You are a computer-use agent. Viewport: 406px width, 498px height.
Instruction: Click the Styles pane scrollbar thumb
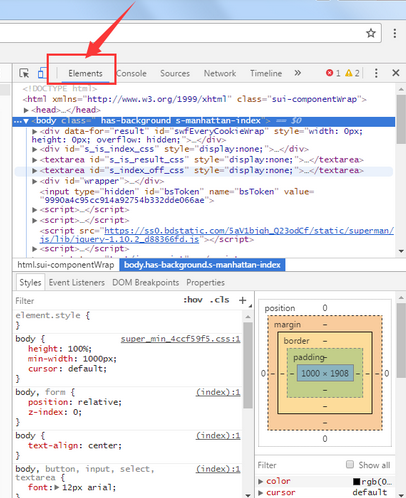click(248, 365)
